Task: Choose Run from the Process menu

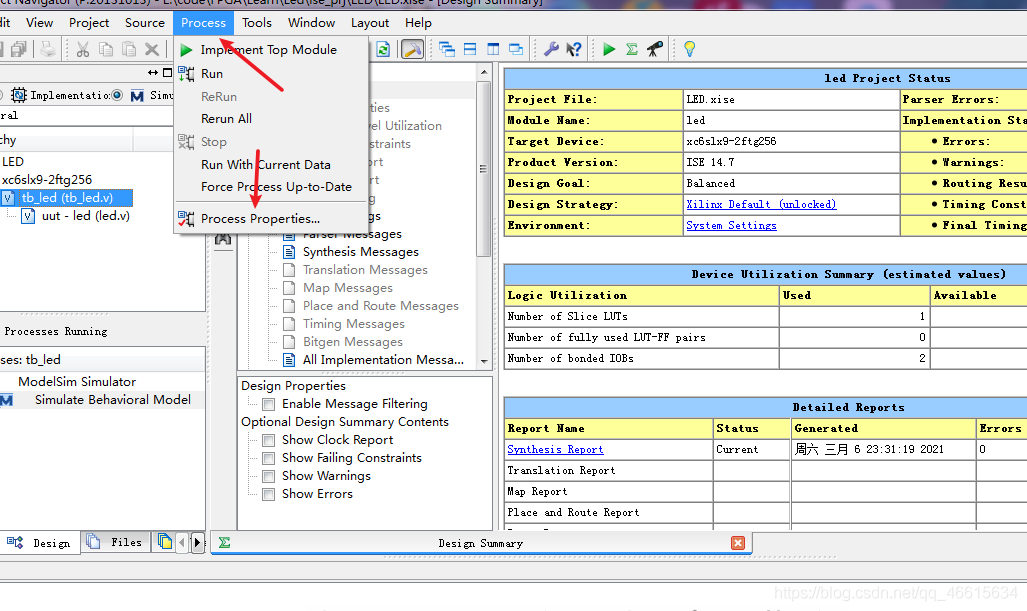Action: point(271,73)
